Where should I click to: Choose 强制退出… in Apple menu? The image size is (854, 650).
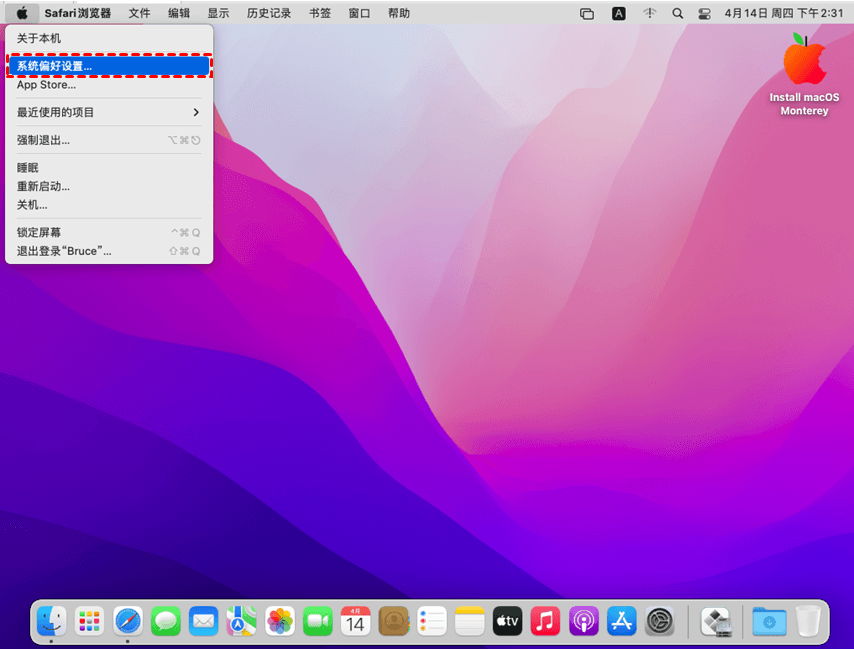click(108, 140)
